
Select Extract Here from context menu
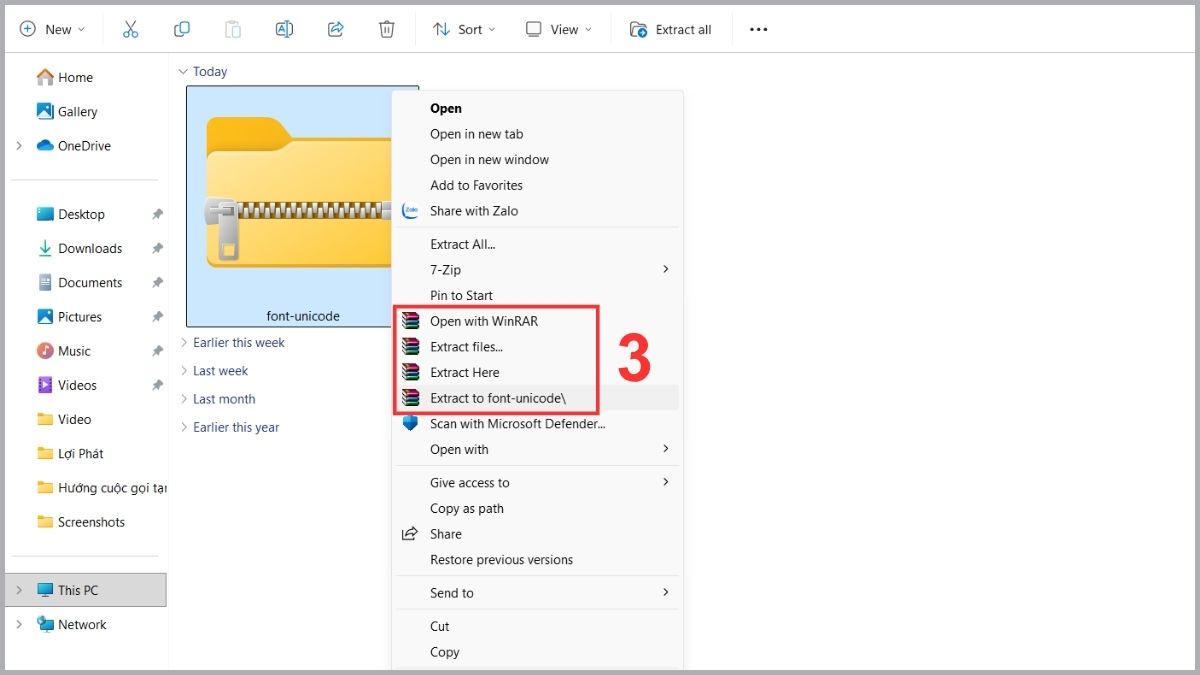464,373
